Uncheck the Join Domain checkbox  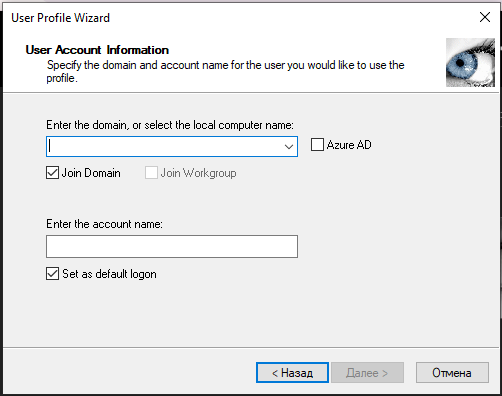[x=52, y=173]
